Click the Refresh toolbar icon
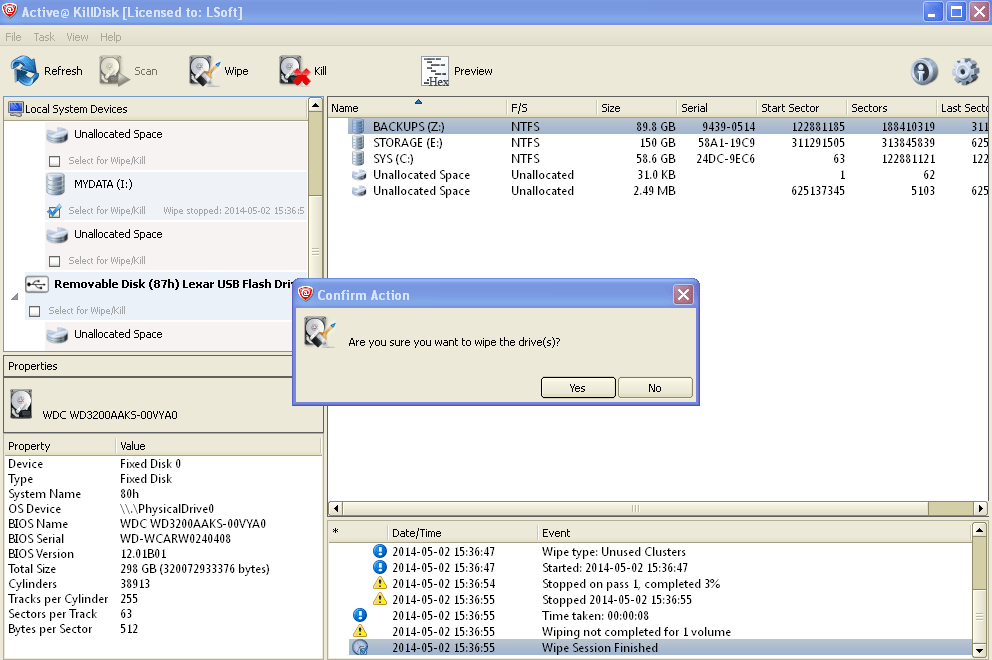 [26, 71]
